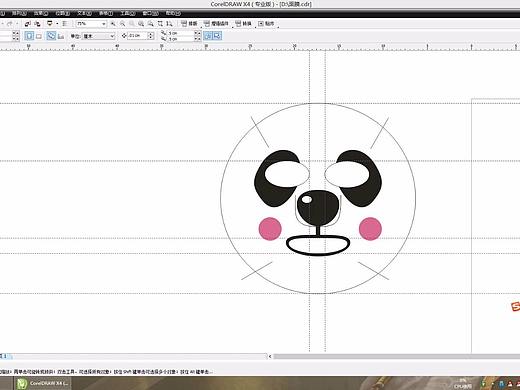
Task: Click the CorelDRAW X4 taskbar button
Action: pos(42,383)
